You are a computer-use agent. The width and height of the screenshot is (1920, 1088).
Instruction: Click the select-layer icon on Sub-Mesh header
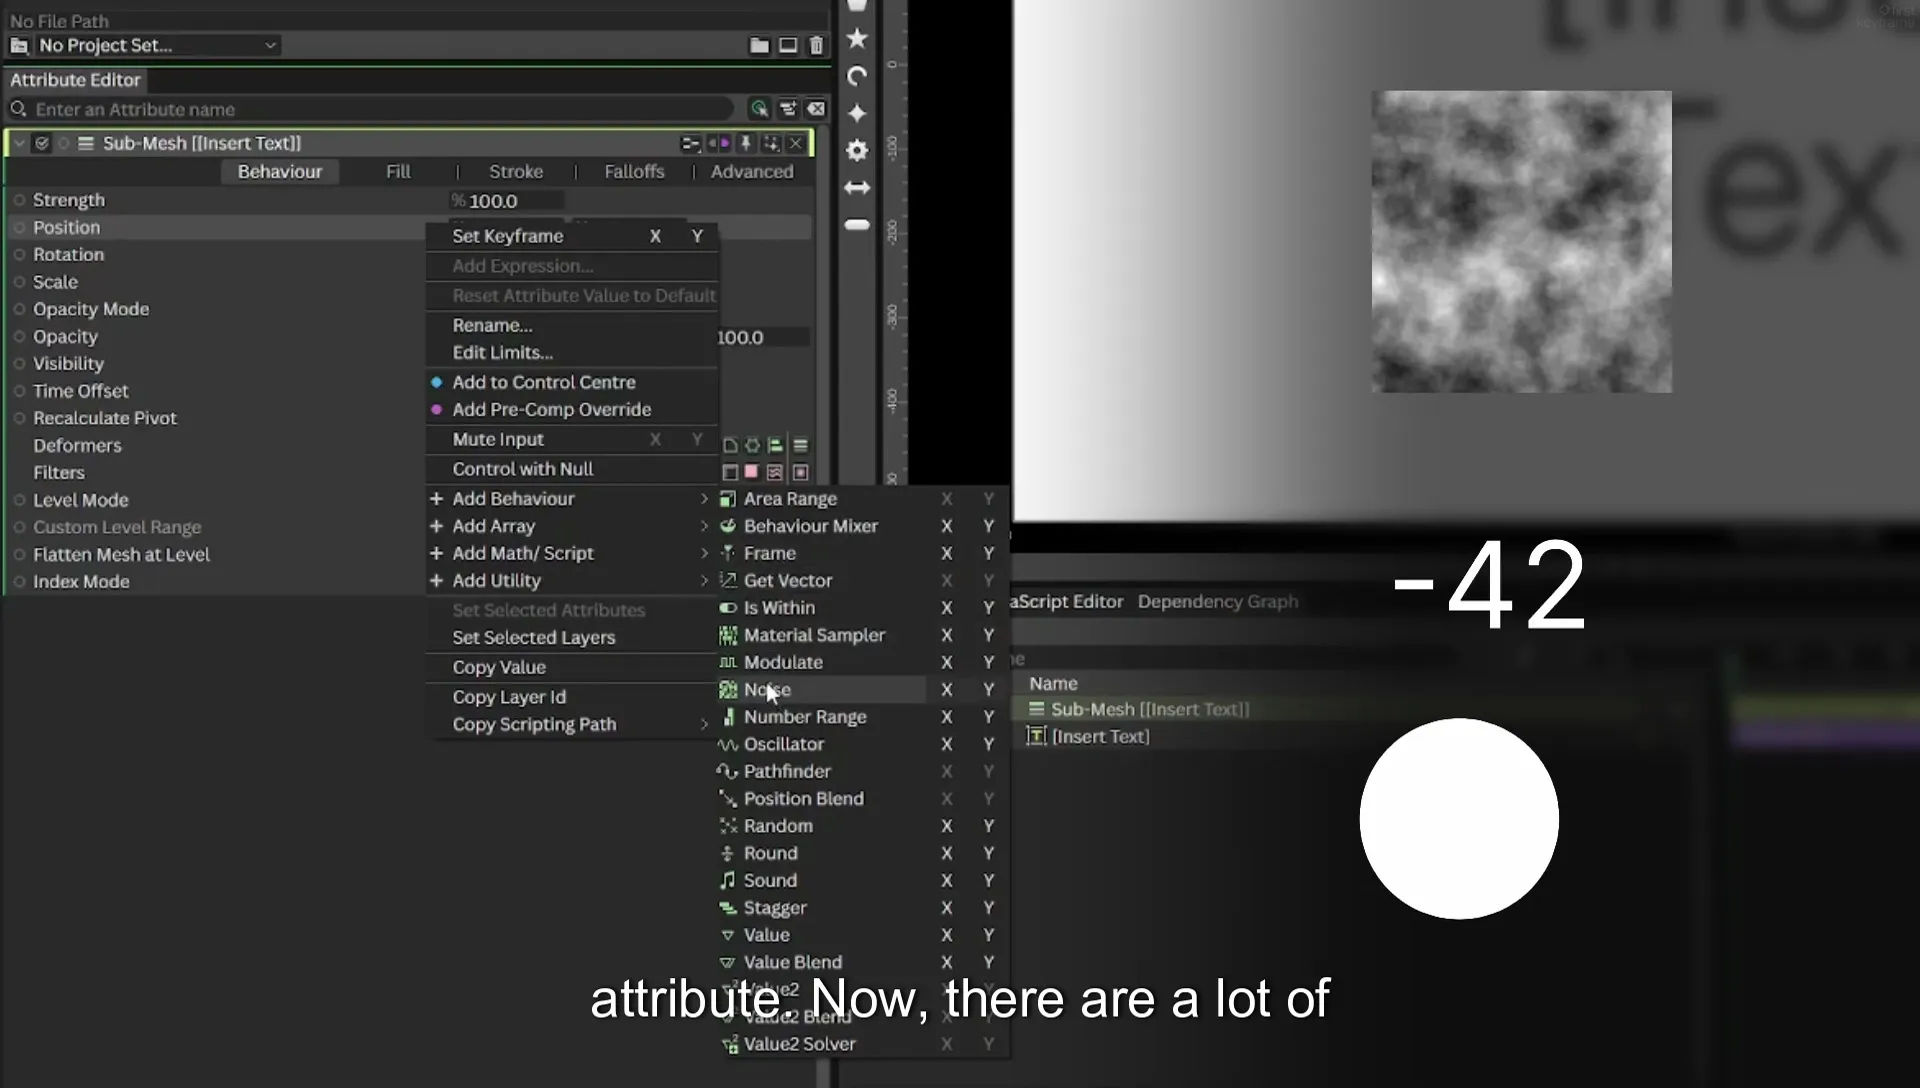771,144
